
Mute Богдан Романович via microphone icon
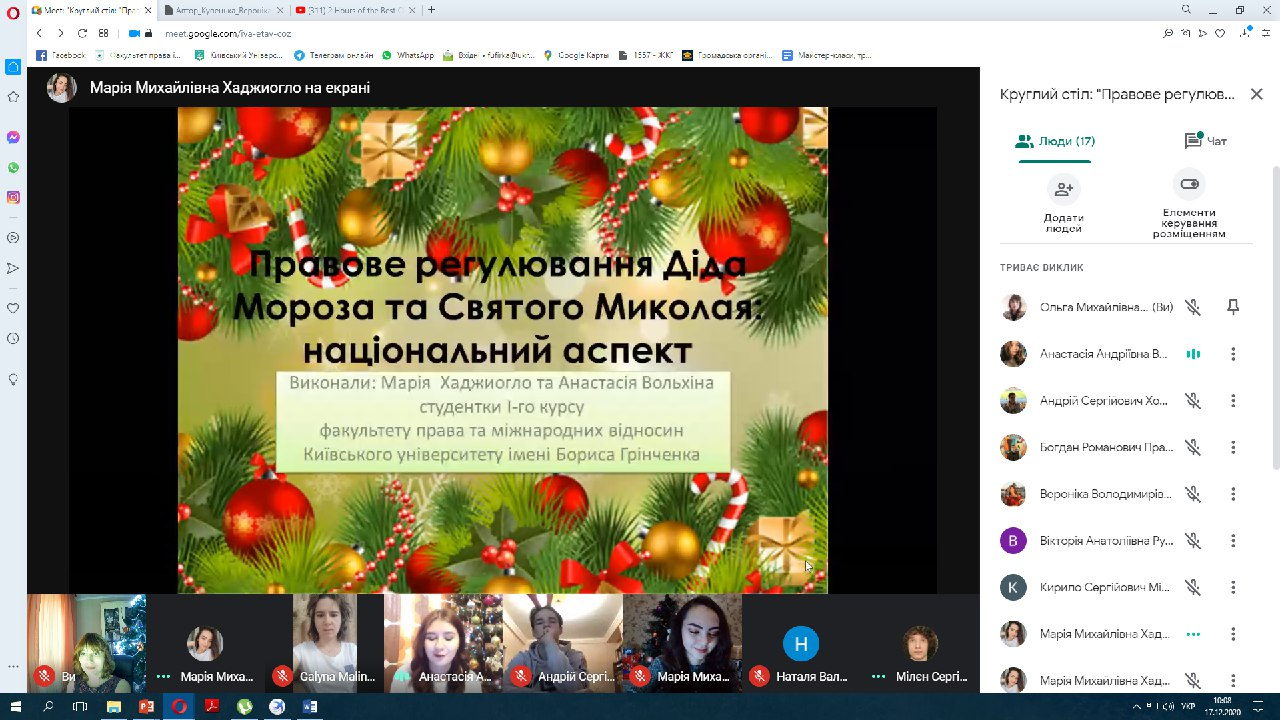(x=1192, y=448)
